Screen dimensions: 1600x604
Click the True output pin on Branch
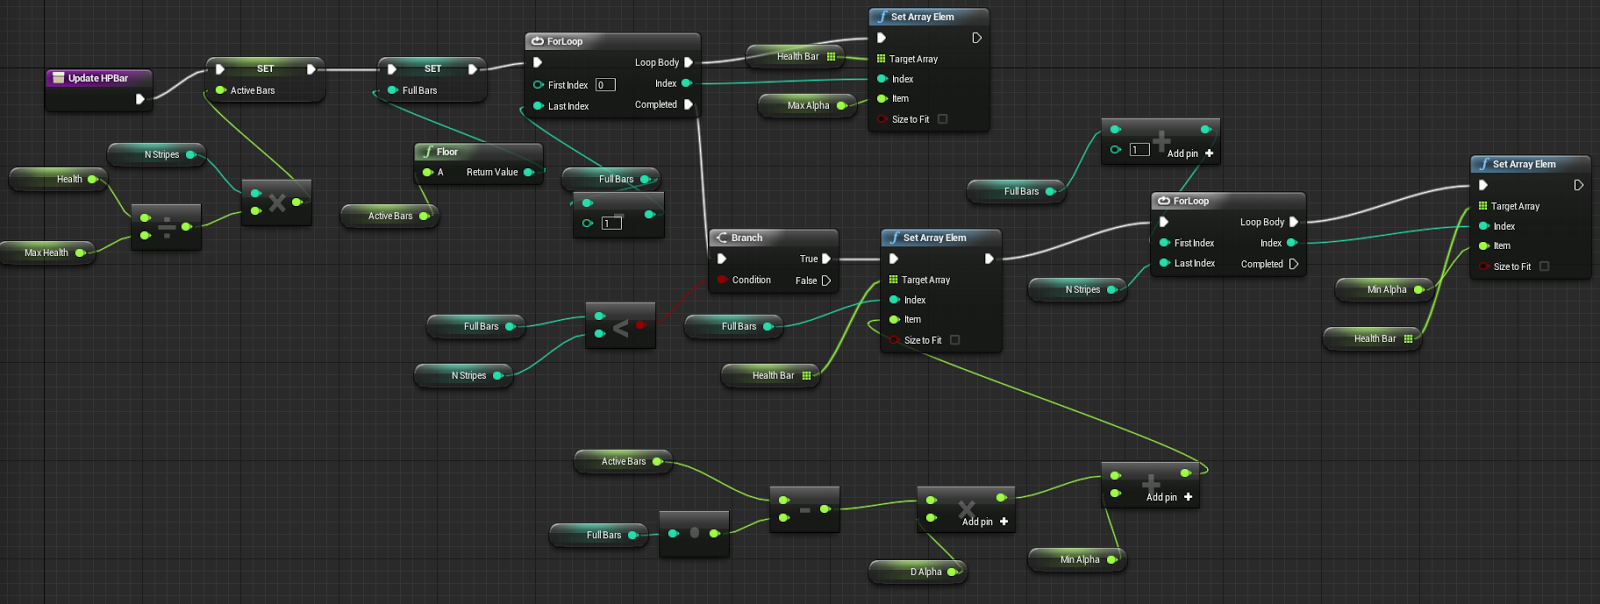coord(826,259)
